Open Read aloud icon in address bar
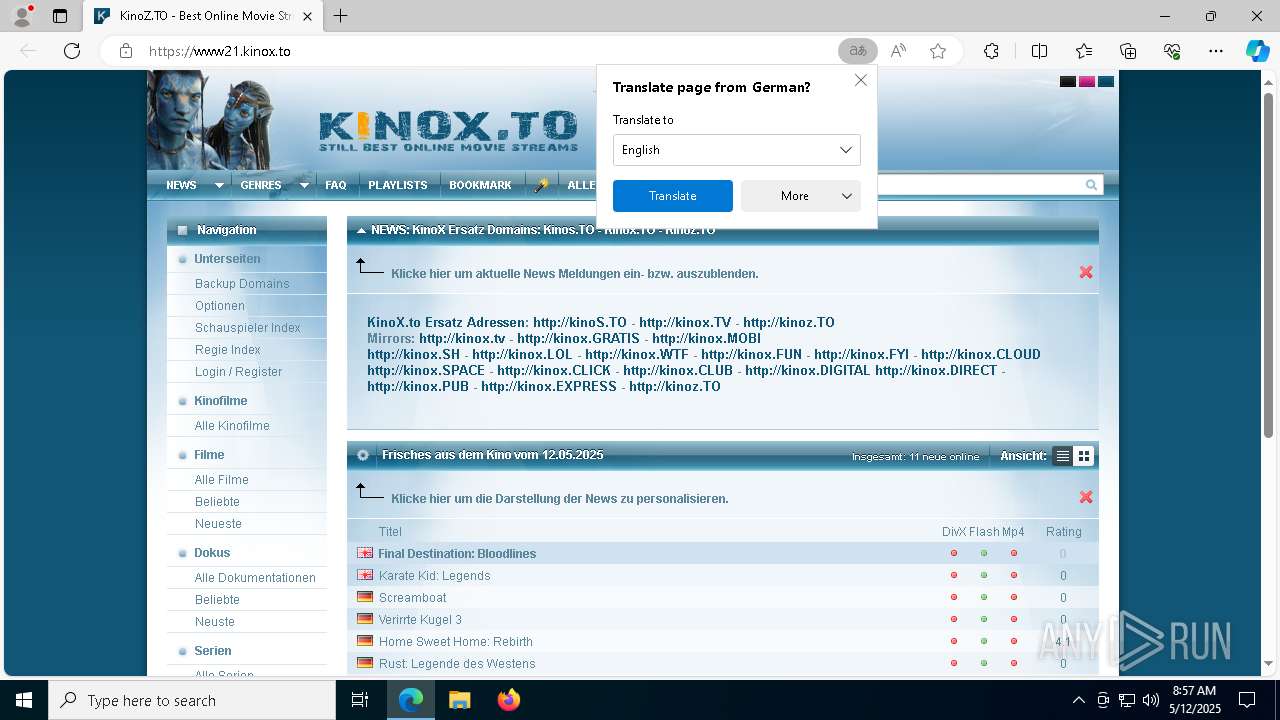1280x720 pixels. tap(898, 51)
